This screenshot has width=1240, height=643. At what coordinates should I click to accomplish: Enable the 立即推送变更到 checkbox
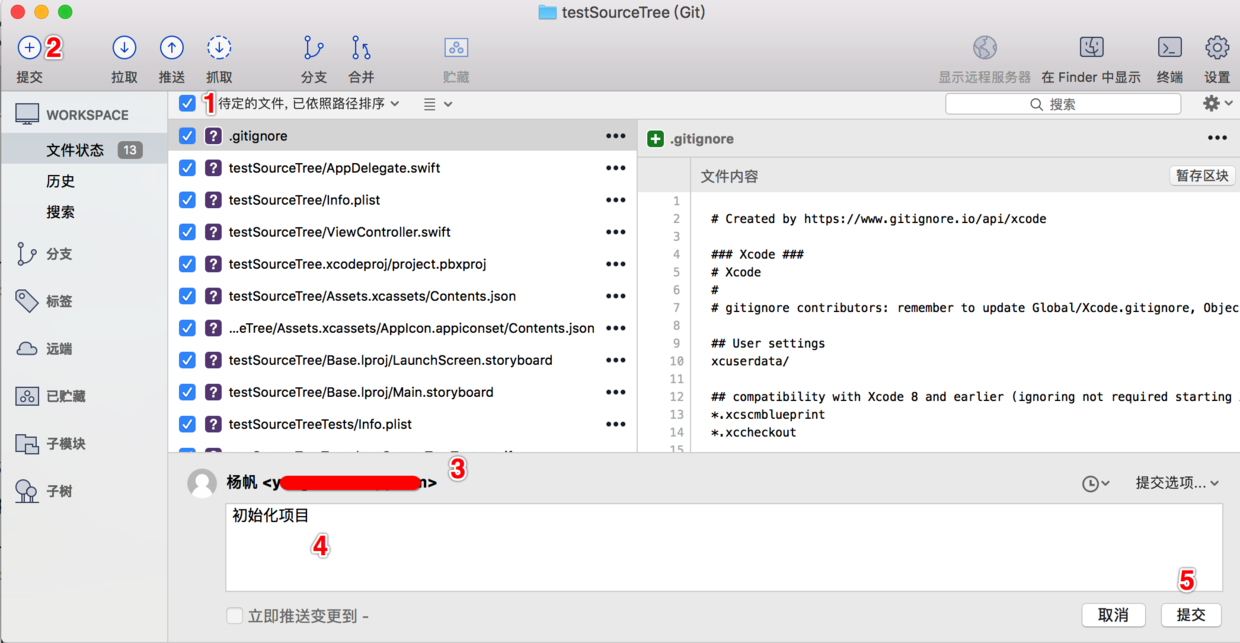234,616
